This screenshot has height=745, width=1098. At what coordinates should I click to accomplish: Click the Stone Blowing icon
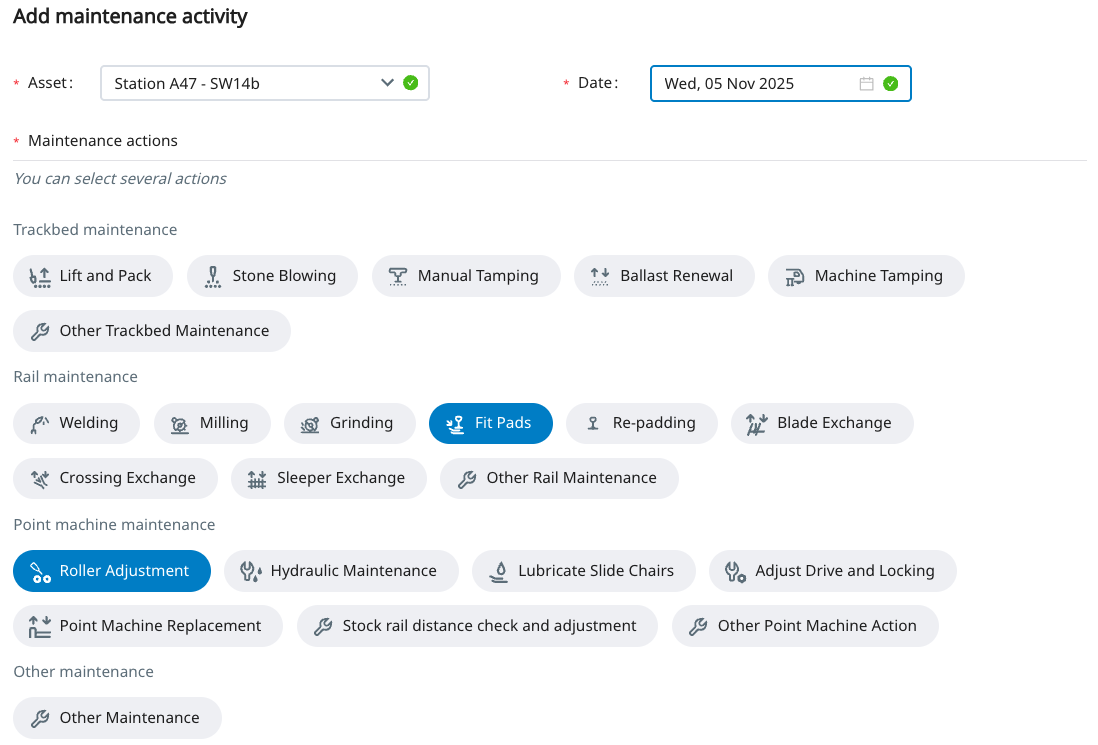[213, 276]
